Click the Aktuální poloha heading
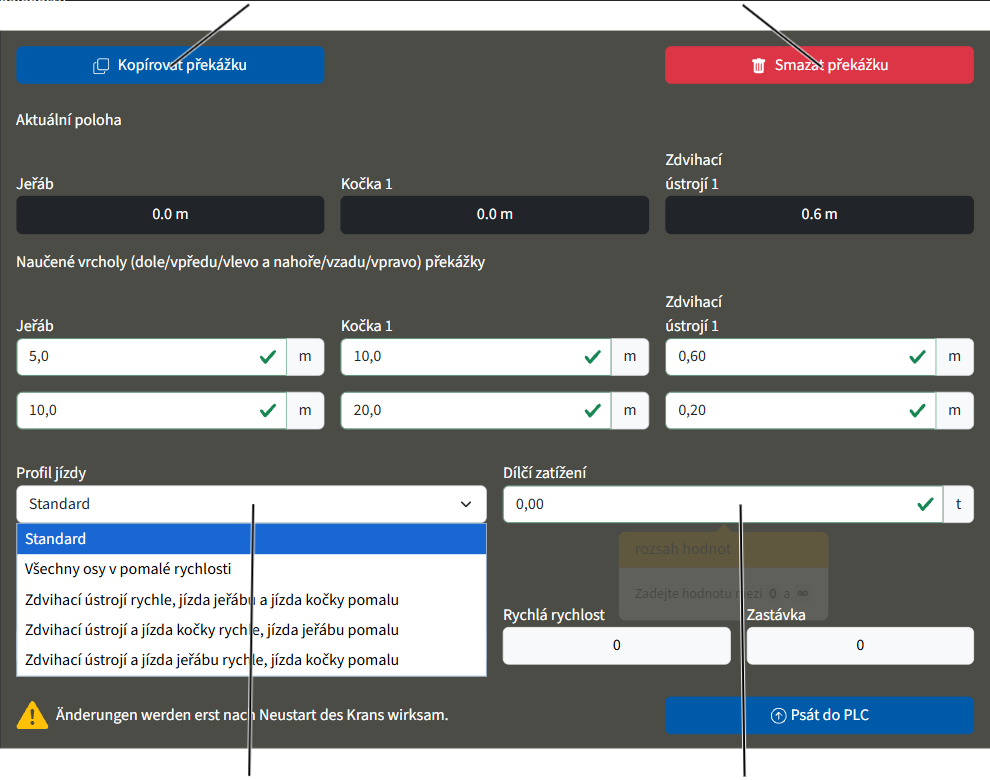 [69, 120]
